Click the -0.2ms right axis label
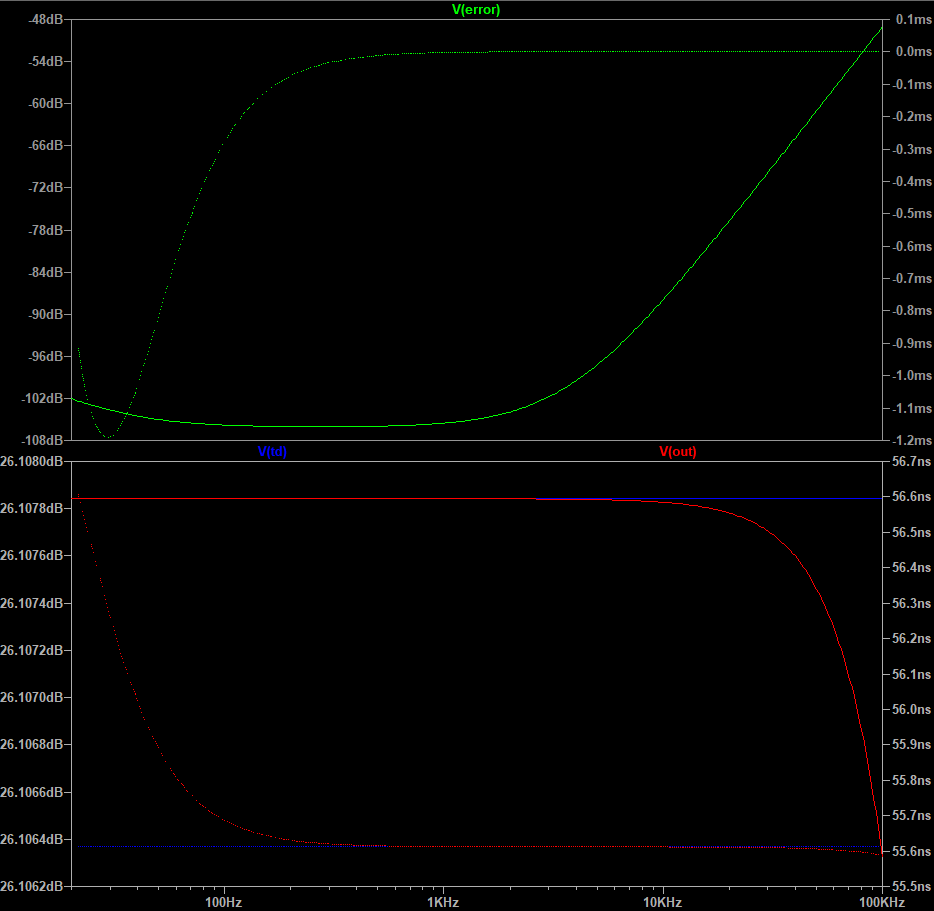Screen dimensions: 934x911 pos(911,116)
